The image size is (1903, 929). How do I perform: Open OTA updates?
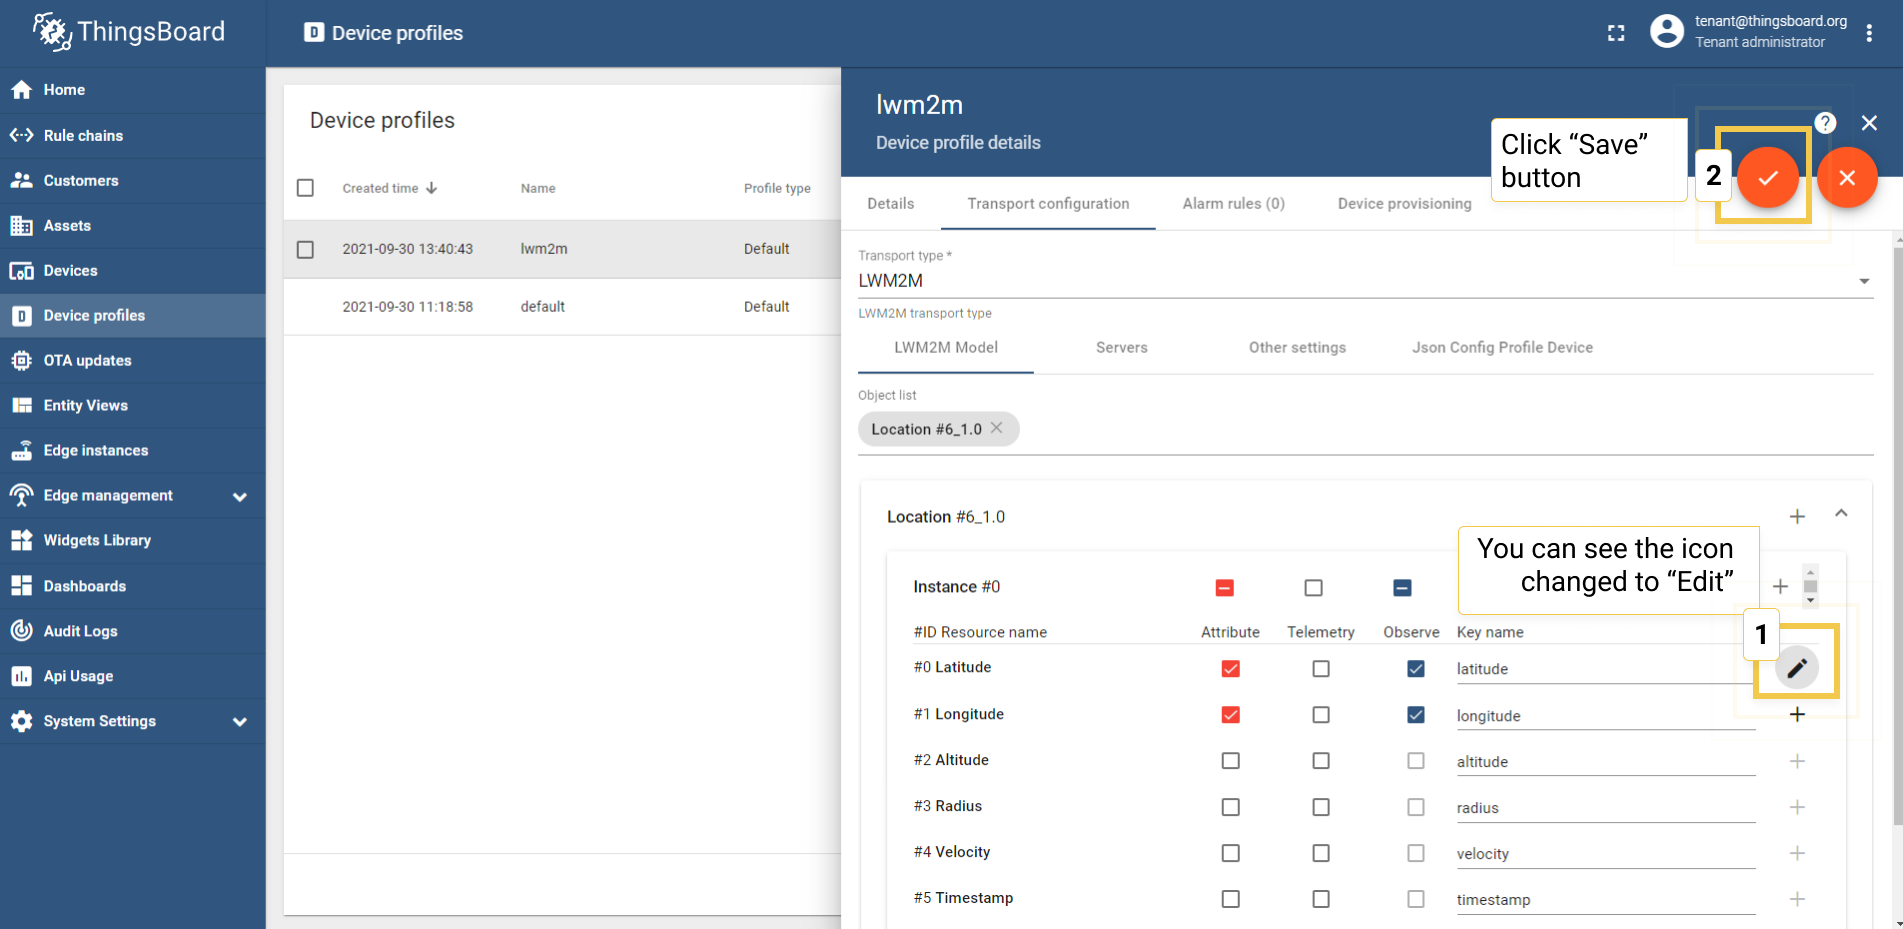point(132,360)
